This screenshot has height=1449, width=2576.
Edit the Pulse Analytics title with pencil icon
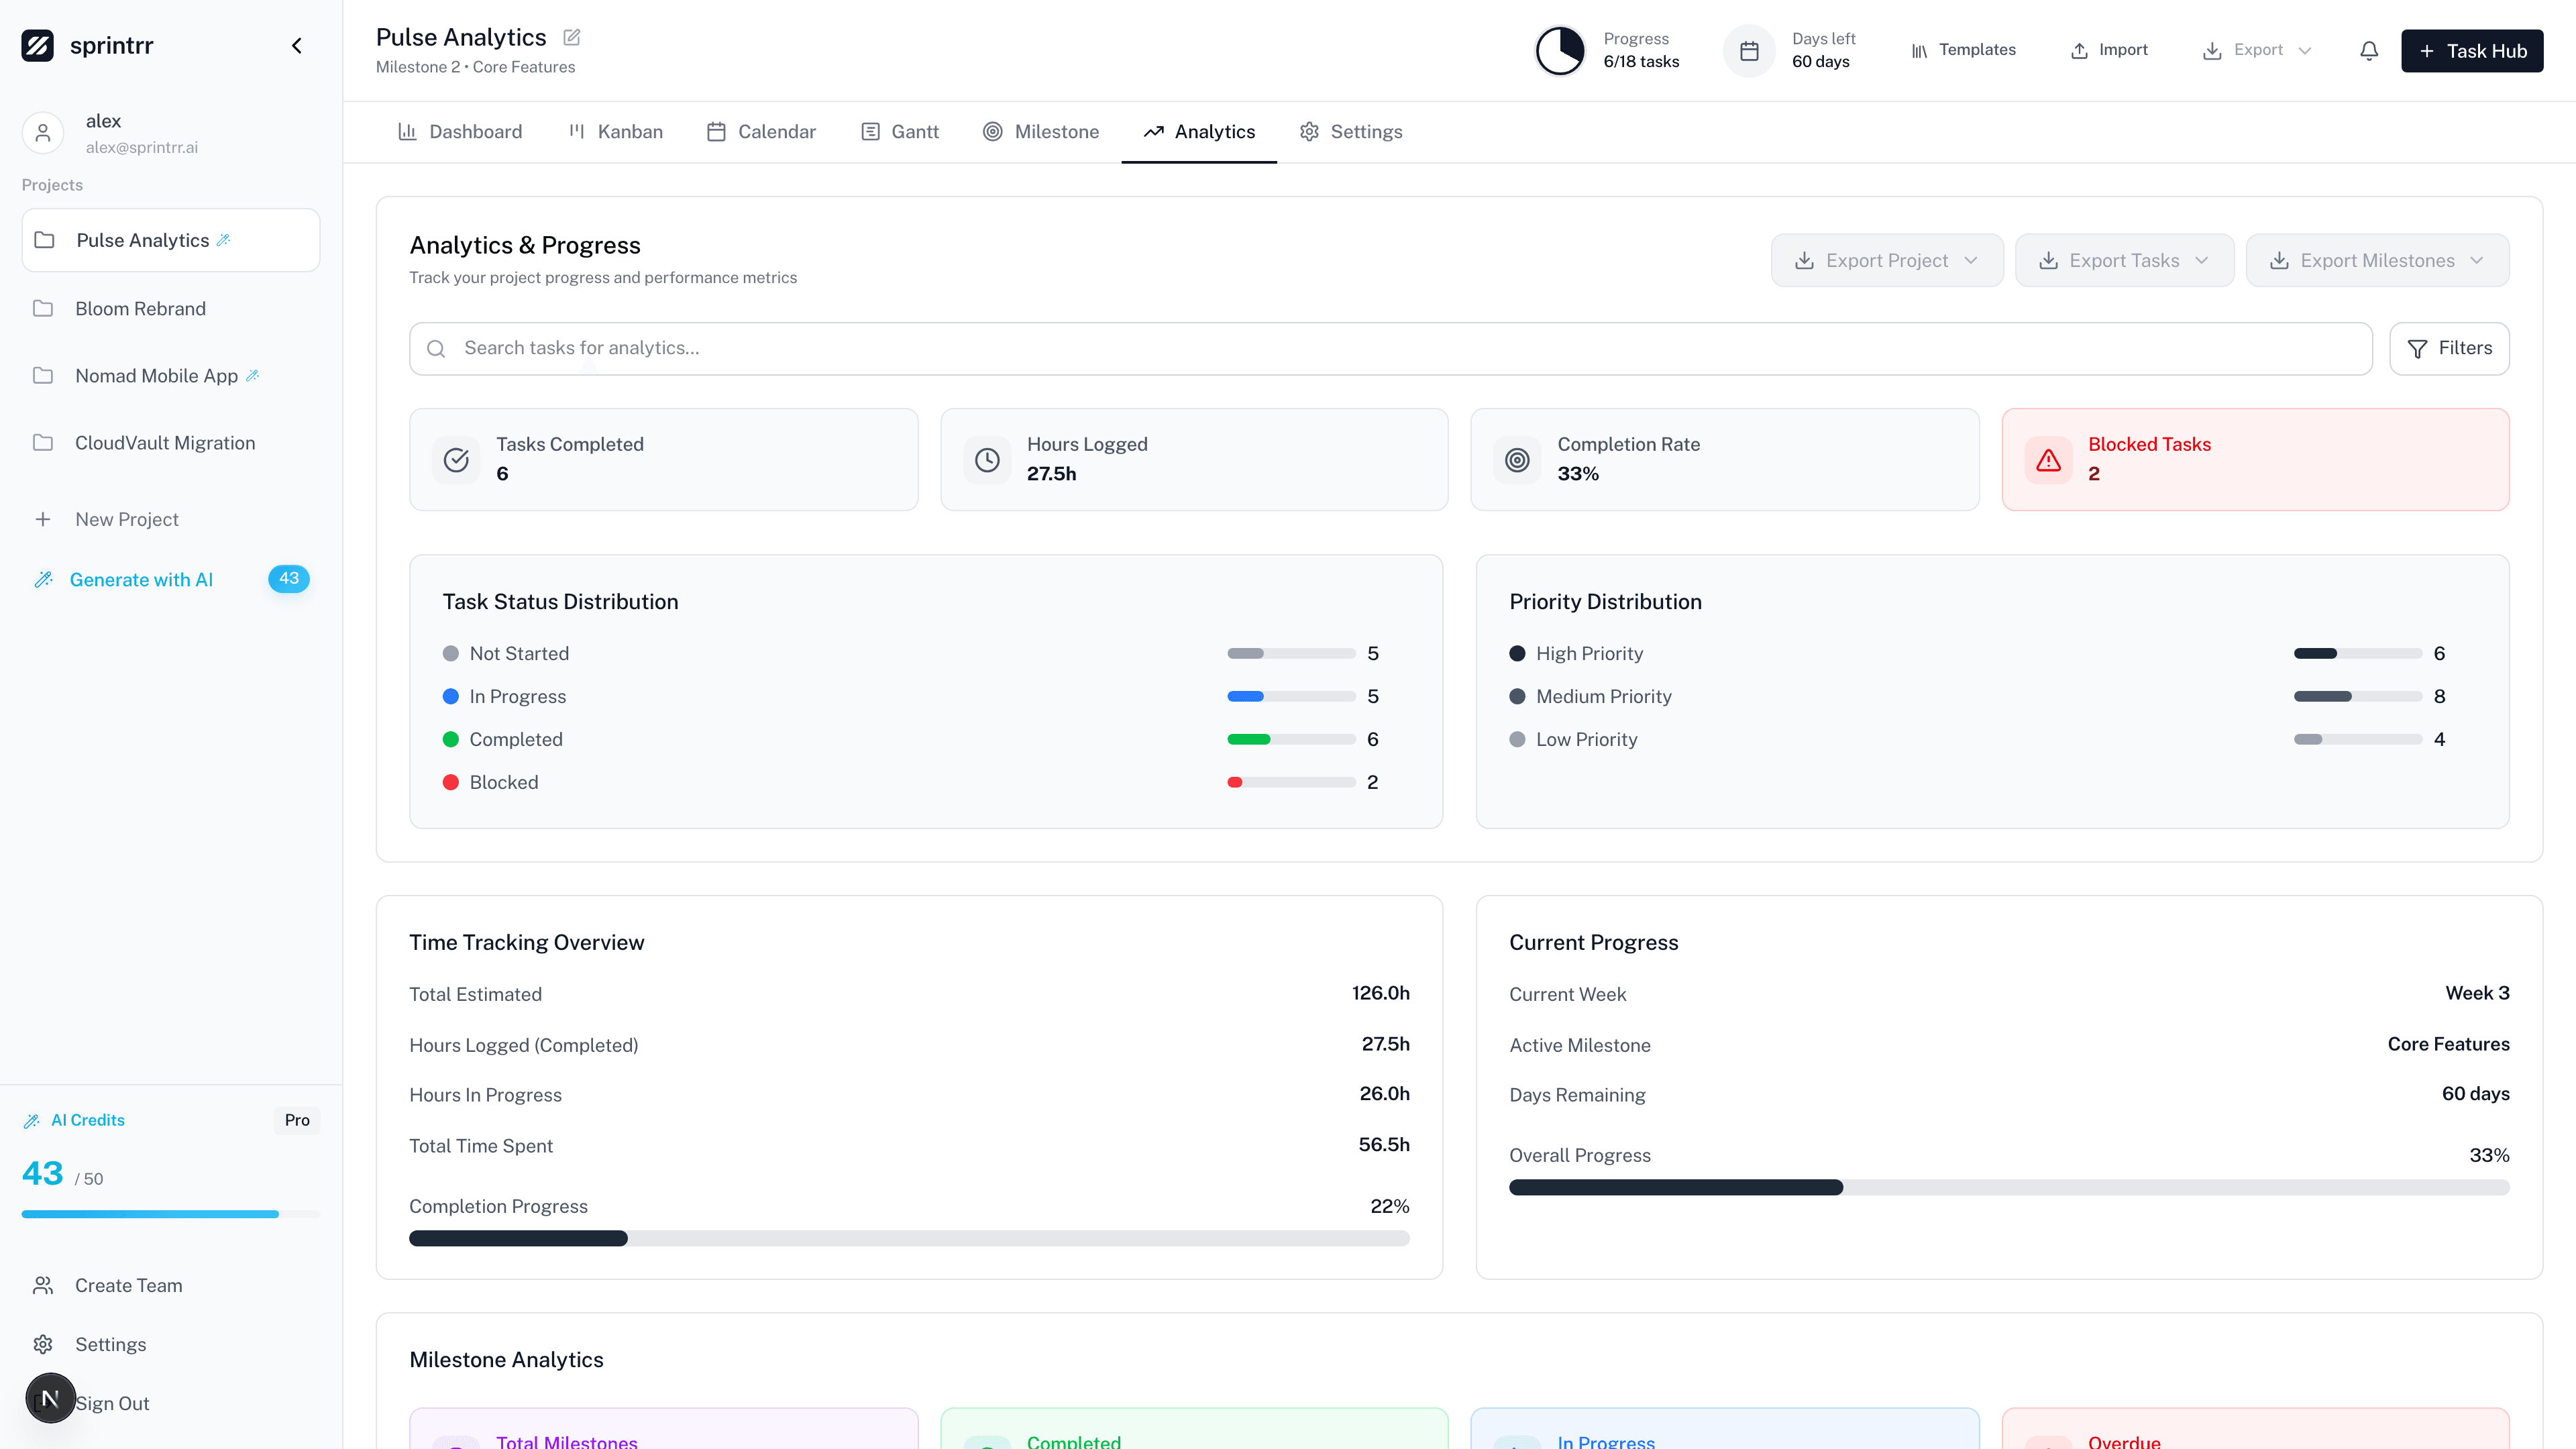coord(571,37)
